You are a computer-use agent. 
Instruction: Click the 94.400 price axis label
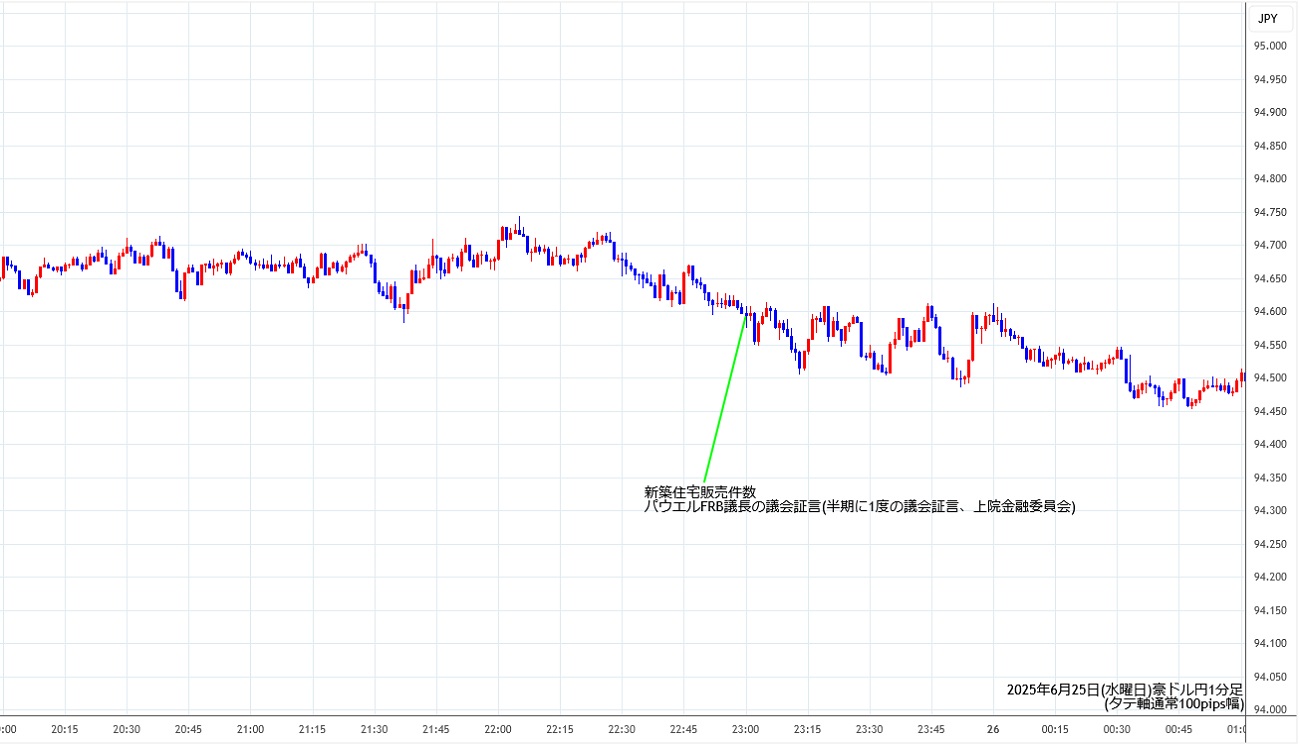(1271, 444)
